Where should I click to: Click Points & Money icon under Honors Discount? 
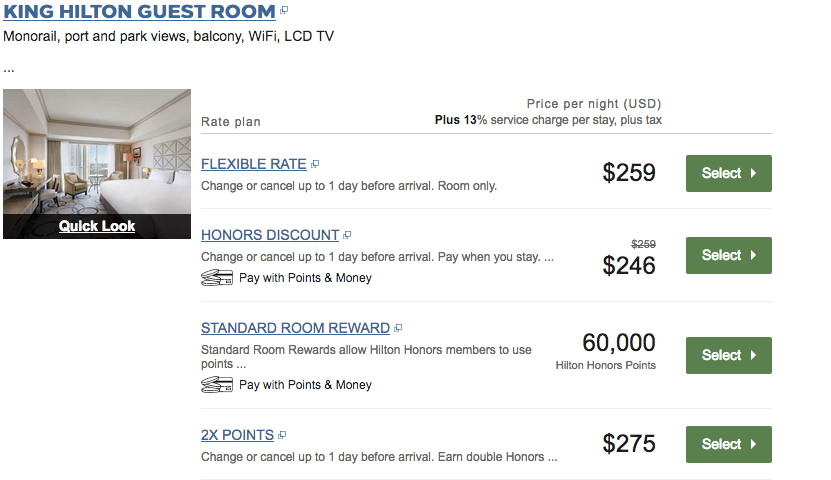[x=217, y=278]
